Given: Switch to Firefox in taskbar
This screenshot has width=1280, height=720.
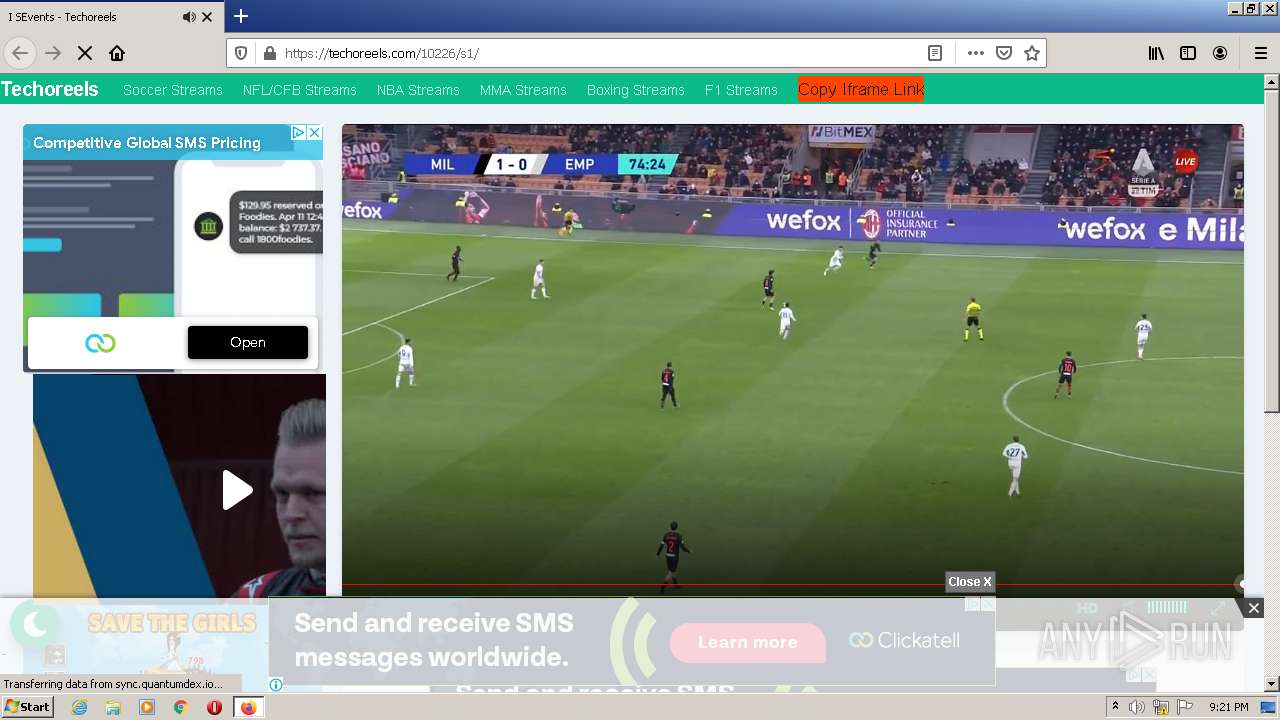Looking at the screenshot, I should pyautogui.click(x=248, y=707).
